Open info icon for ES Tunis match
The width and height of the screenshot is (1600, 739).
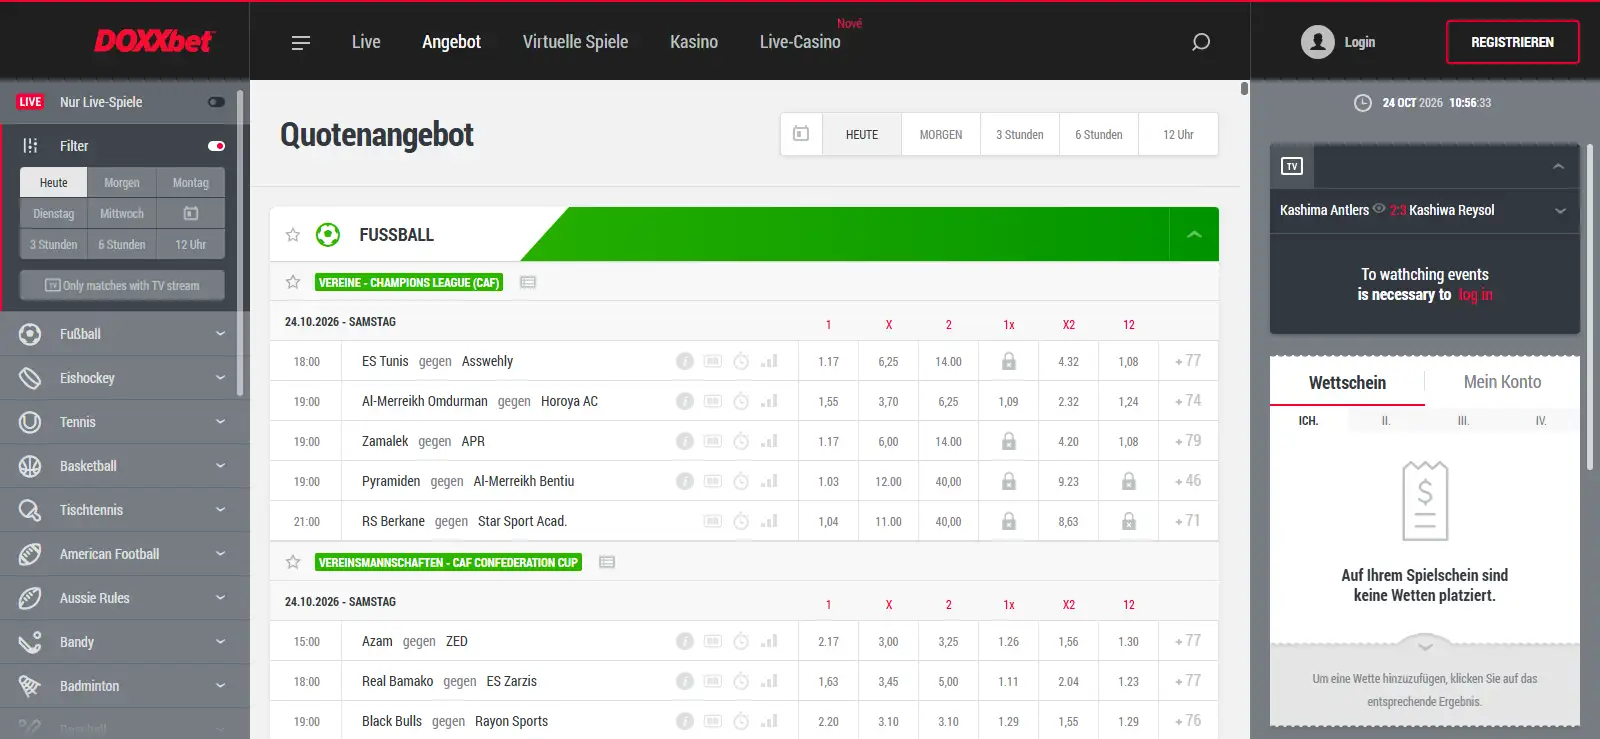685,361
